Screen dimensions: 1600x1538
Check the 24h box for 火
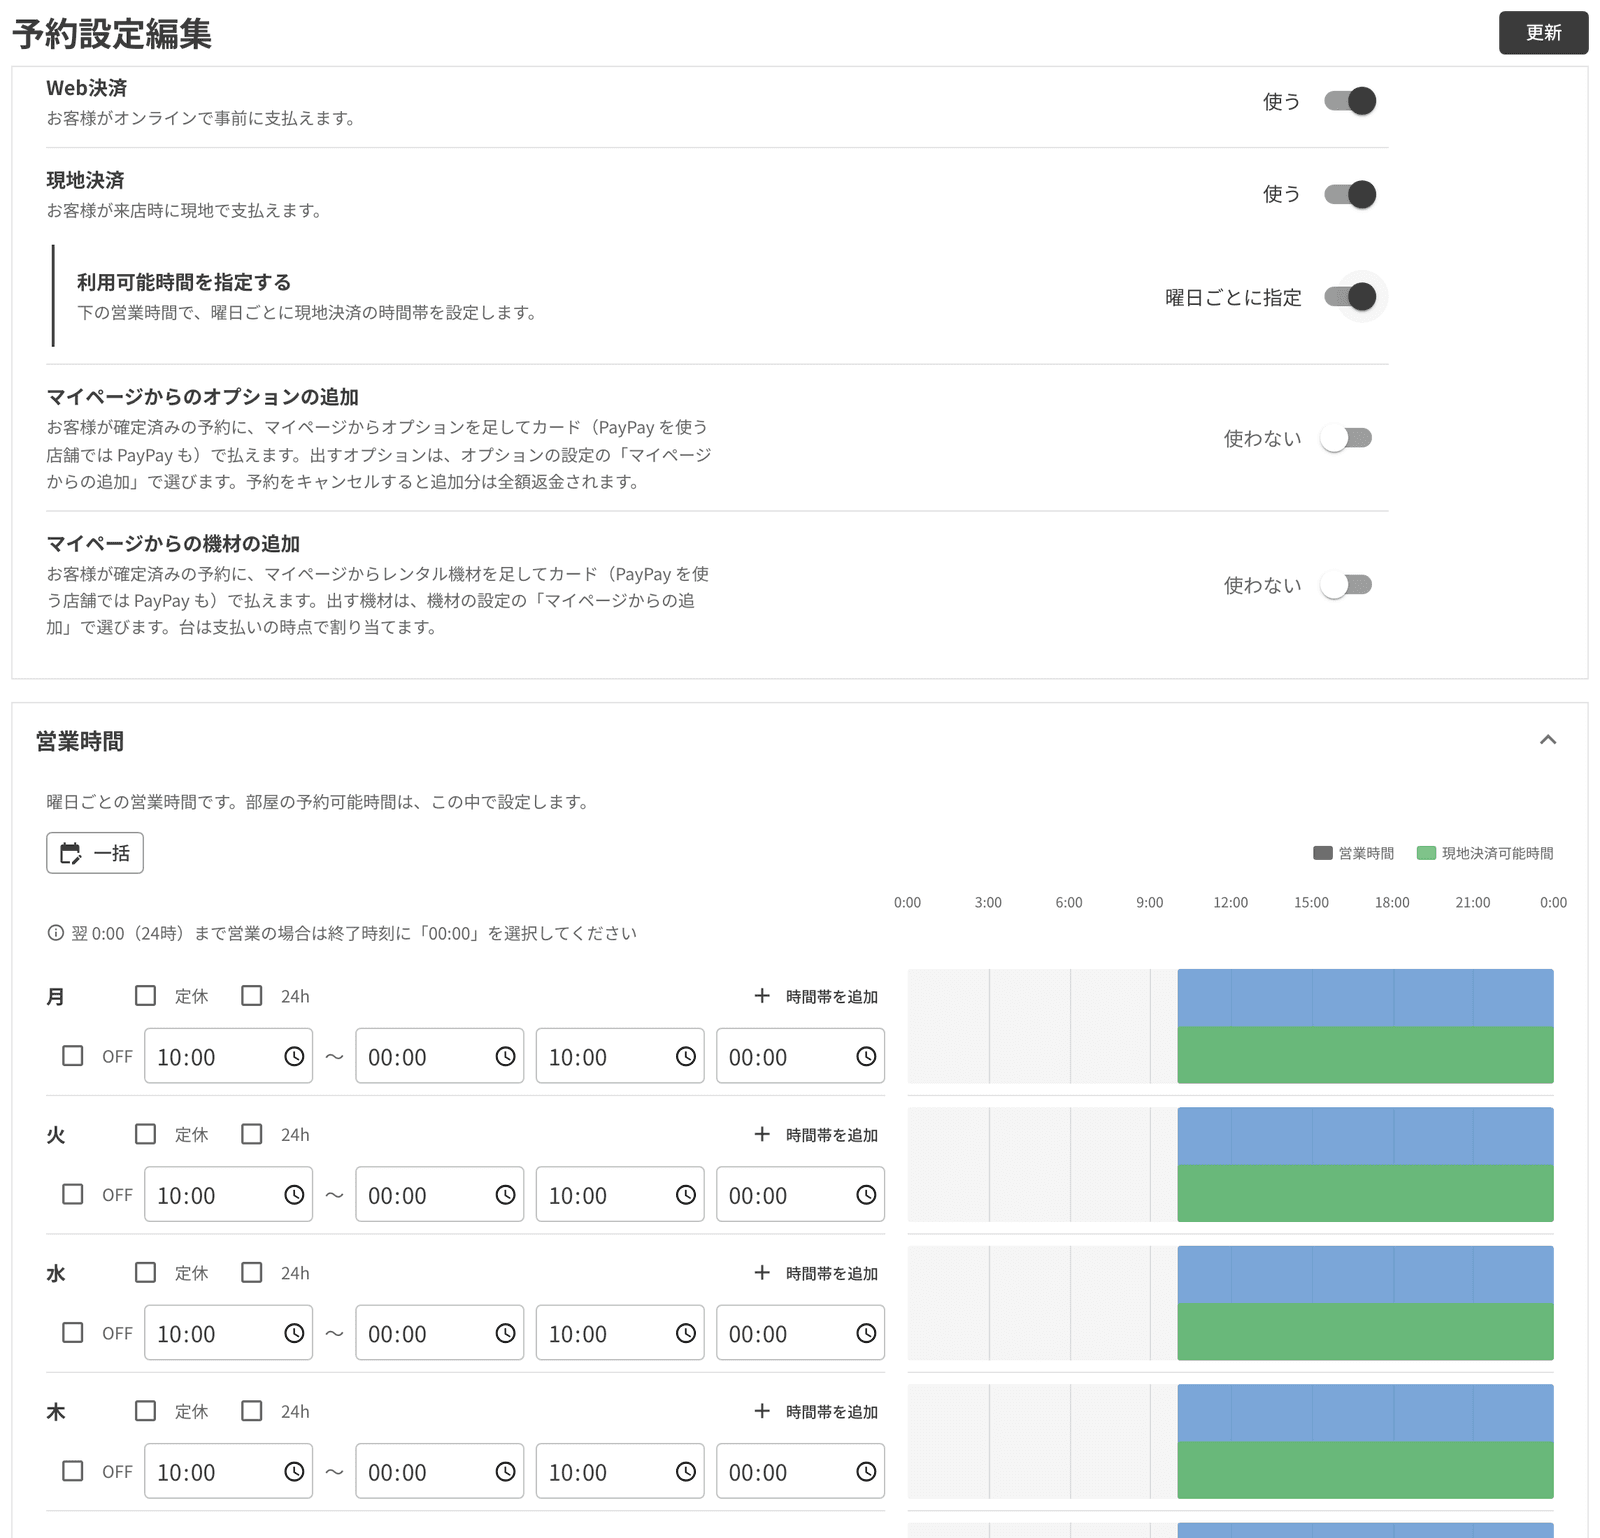coord(252,1134)
